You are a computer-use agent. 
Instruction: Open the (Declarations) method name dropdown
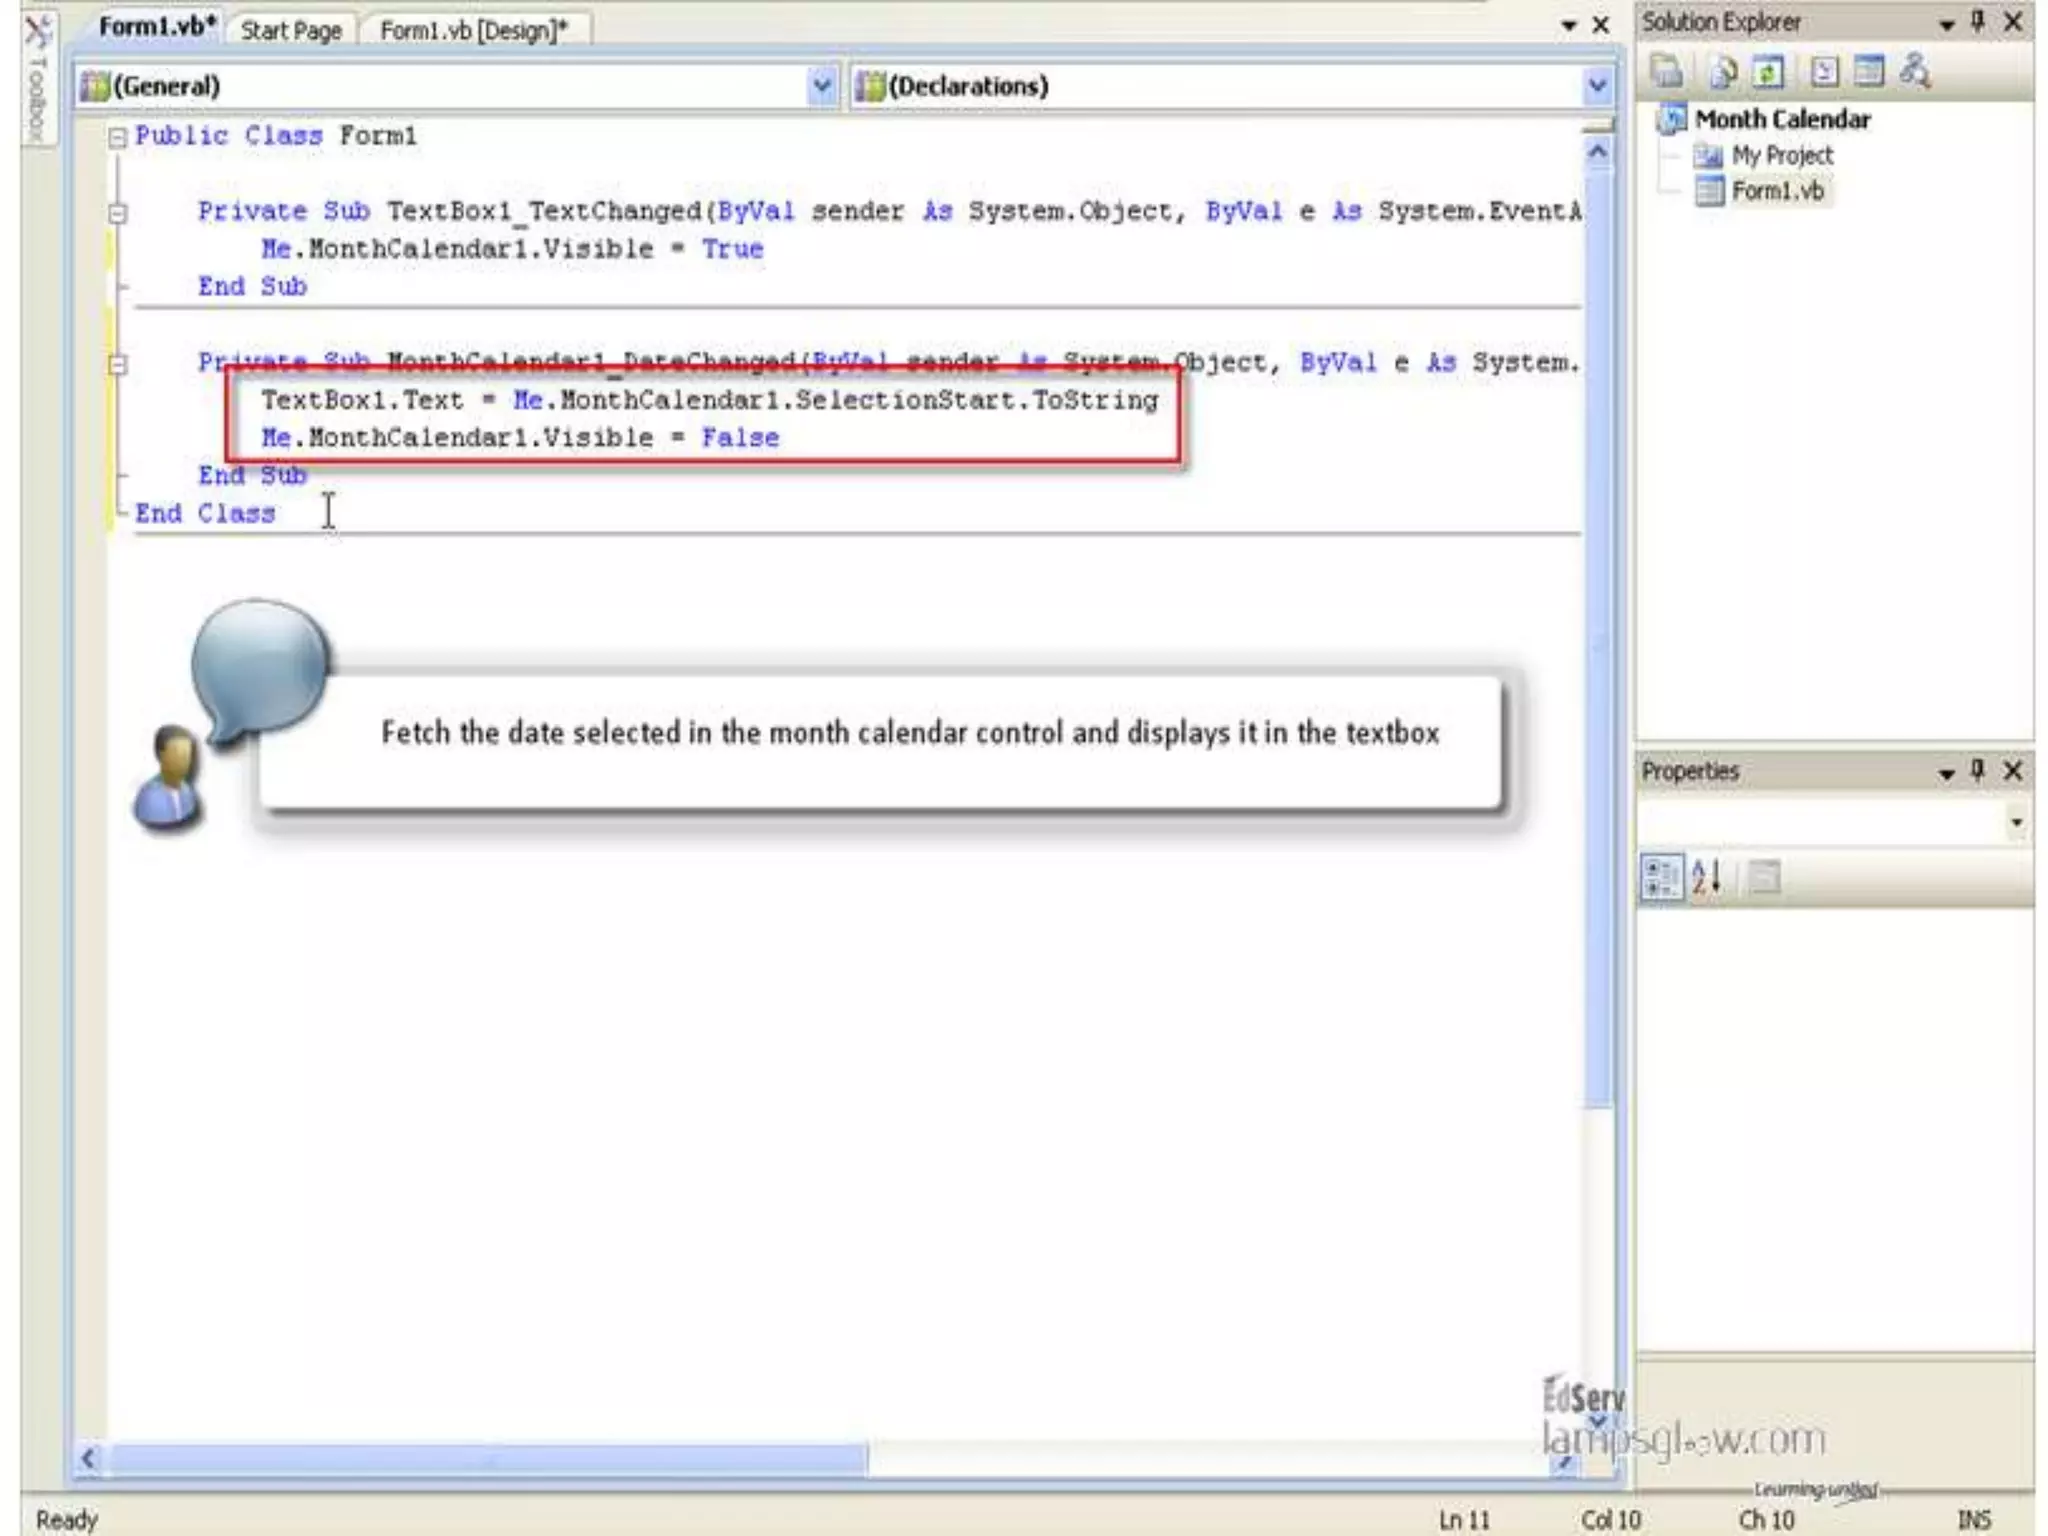click(1597, 86)
